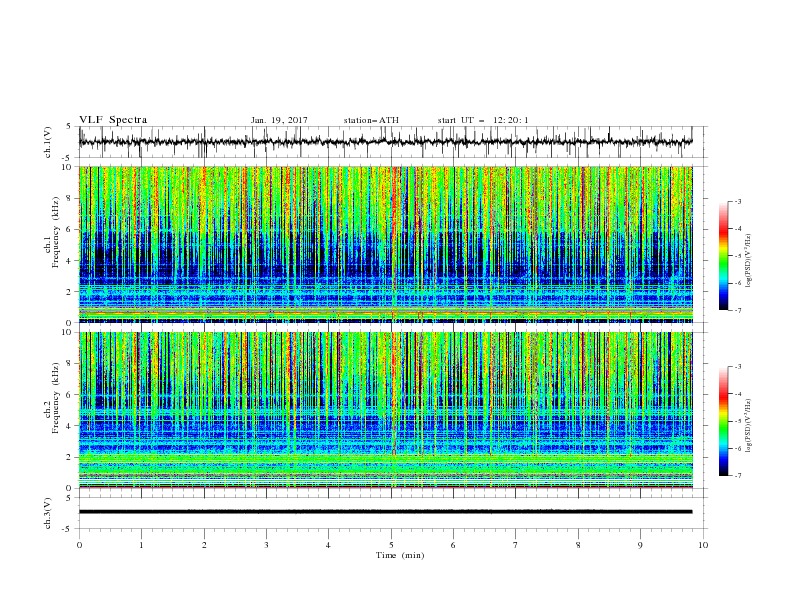Click the 'VLF Spectra' title text

click(113, 120)
